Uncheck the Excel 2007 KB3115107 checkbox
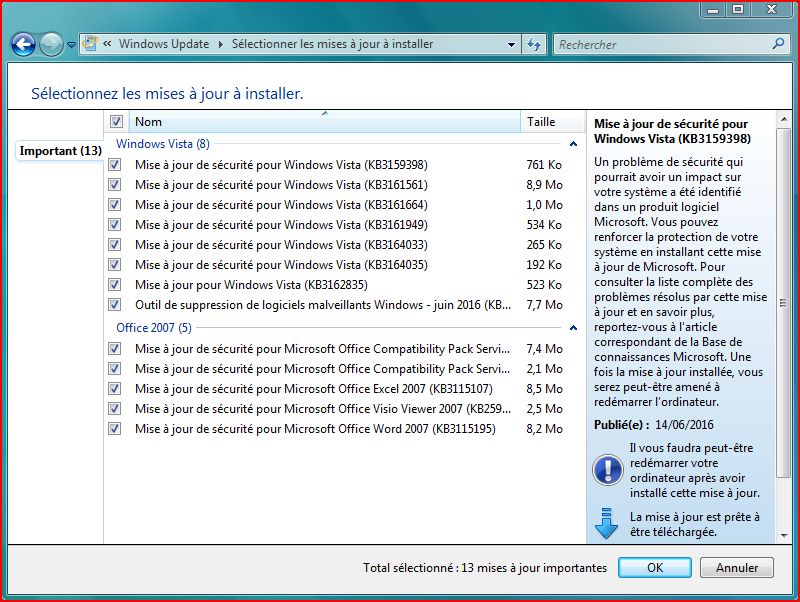800x602 pixels. 115,389
